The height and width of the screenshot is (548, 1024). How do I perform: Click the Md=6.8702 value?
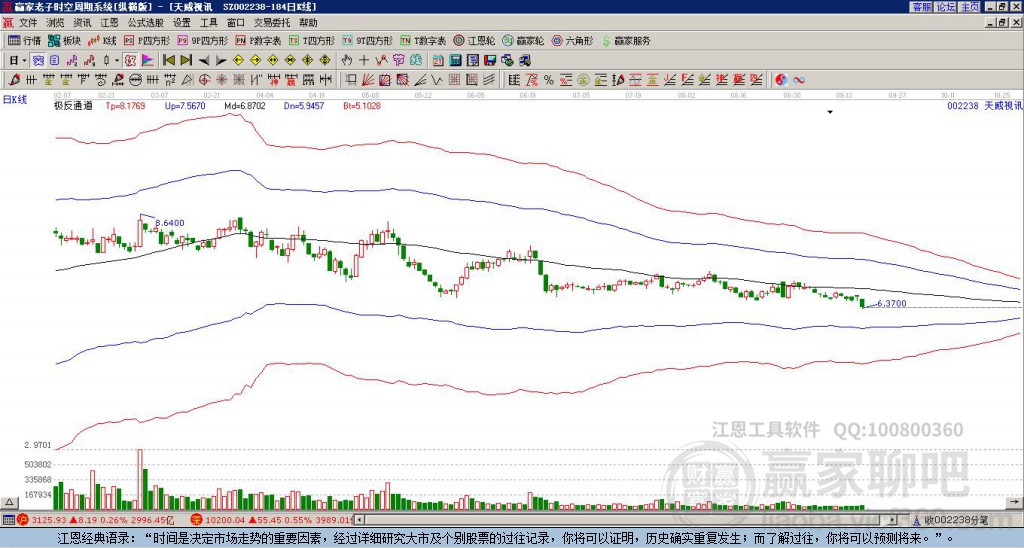(245, 106)
